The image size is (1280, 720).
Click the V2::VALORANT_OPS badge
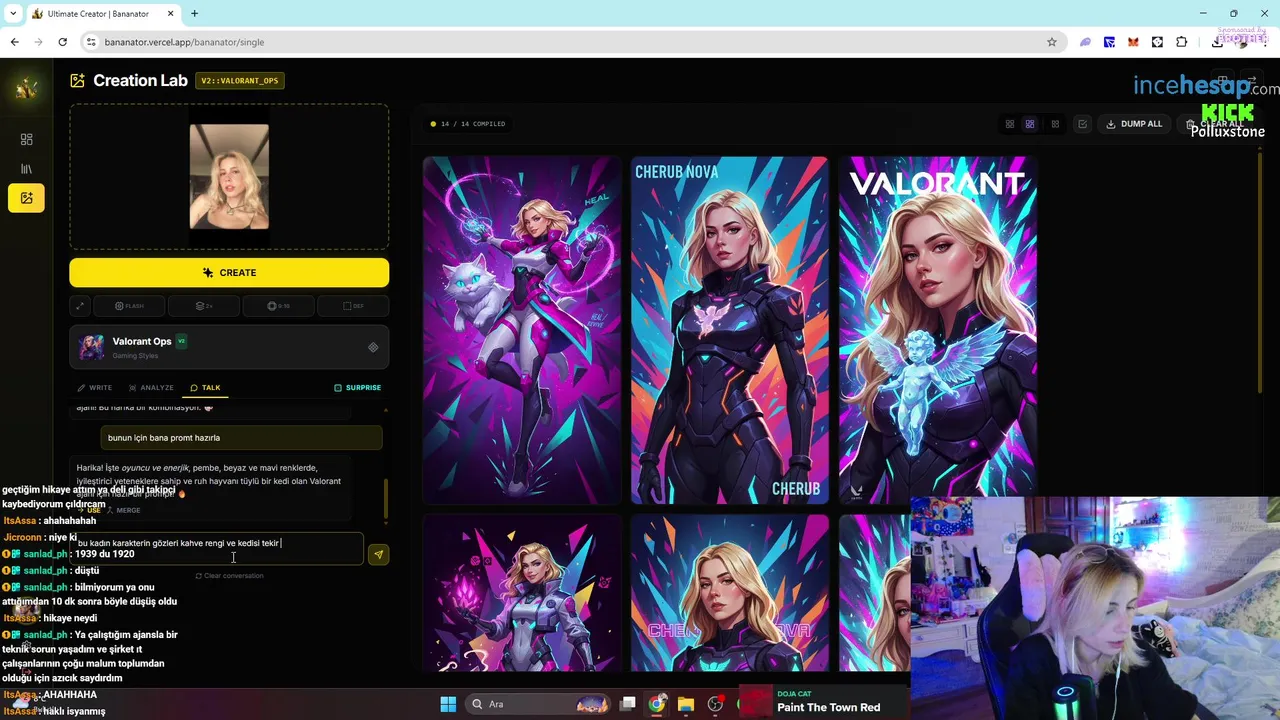tap(240, 81)
